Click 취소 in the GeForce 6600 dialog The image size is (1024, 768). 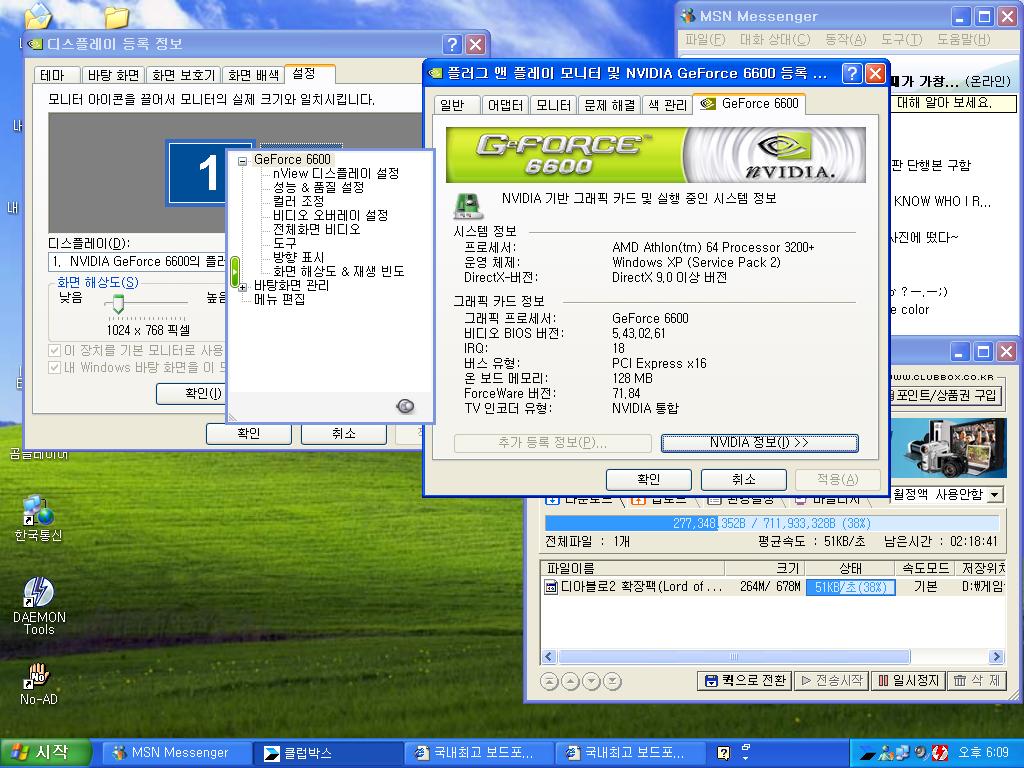point(743,479)
